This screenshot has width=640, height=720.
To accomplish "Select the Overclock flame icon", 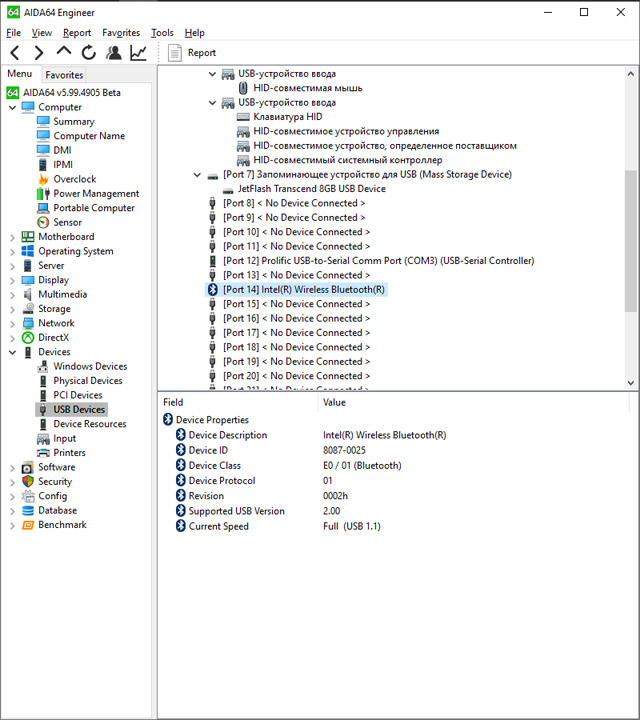I will pyautogui.click(x=43, y=179).
